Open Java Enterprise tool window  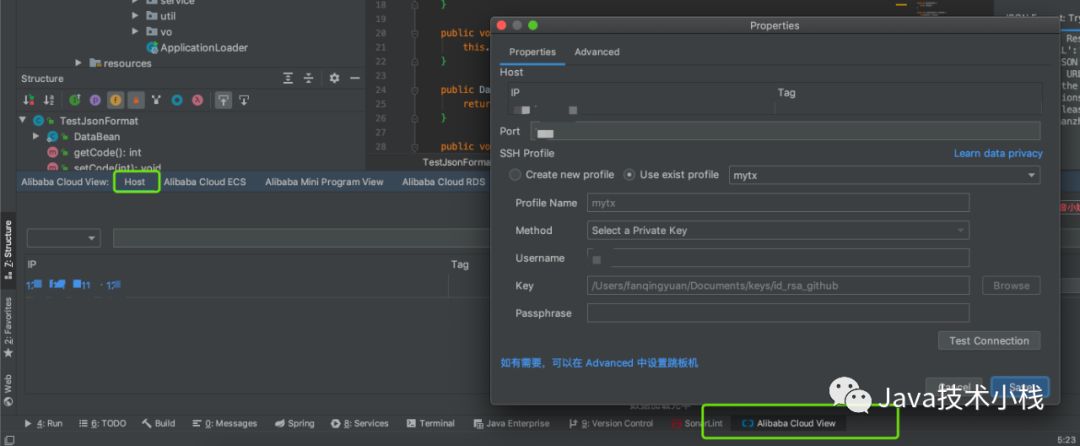point(512,423)
